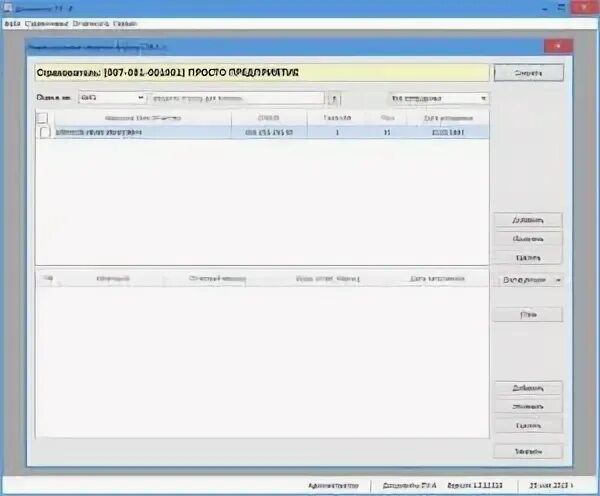Open the search-by field combo box
This screenshot has width=600, height=496.
click(112, 98)
